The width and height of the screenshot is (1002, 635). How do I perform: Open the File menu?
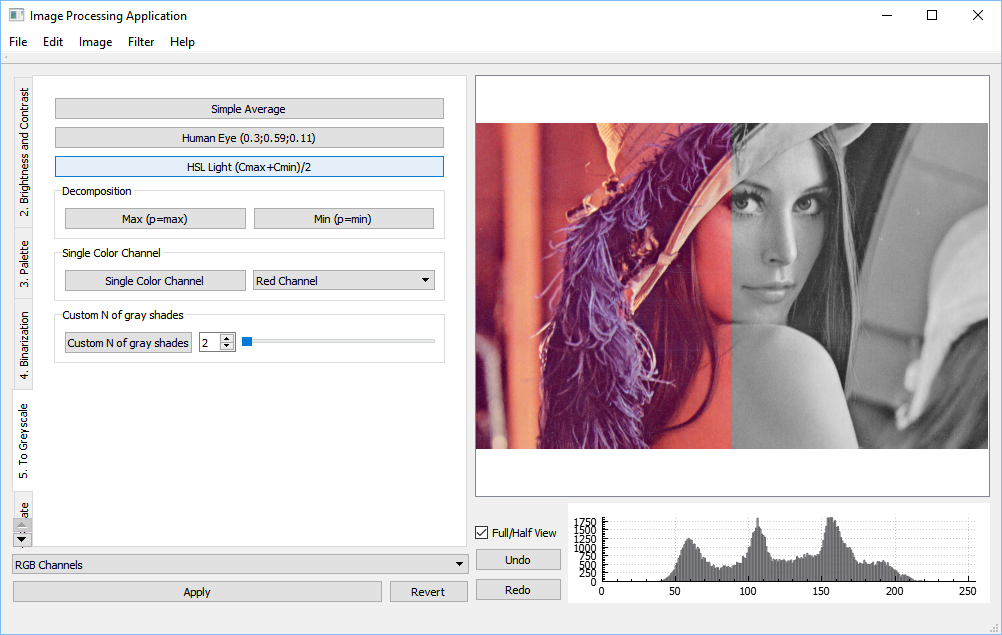pos(18,42)
